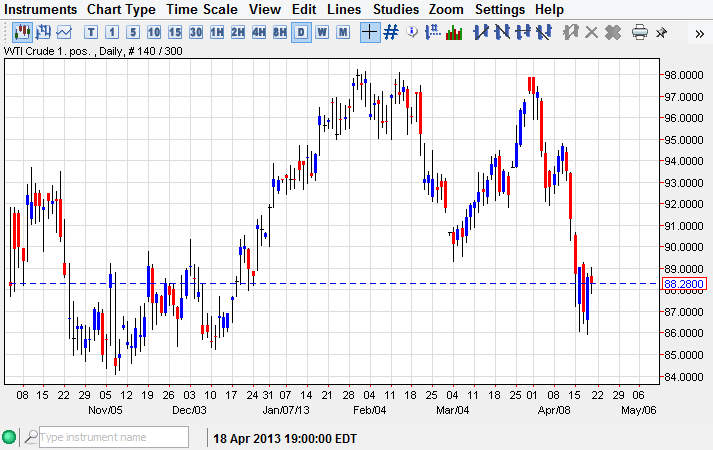Screen dimensions: 713x450
Task: Click the printer icon
Action: coord(640,32)
